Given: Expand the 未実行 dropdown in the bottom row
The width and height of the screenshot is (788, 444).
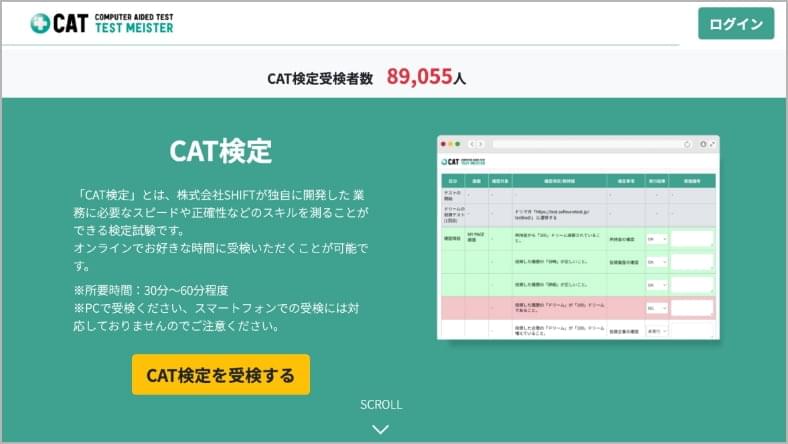Looking at the screenshot, I should click(656, 330).
